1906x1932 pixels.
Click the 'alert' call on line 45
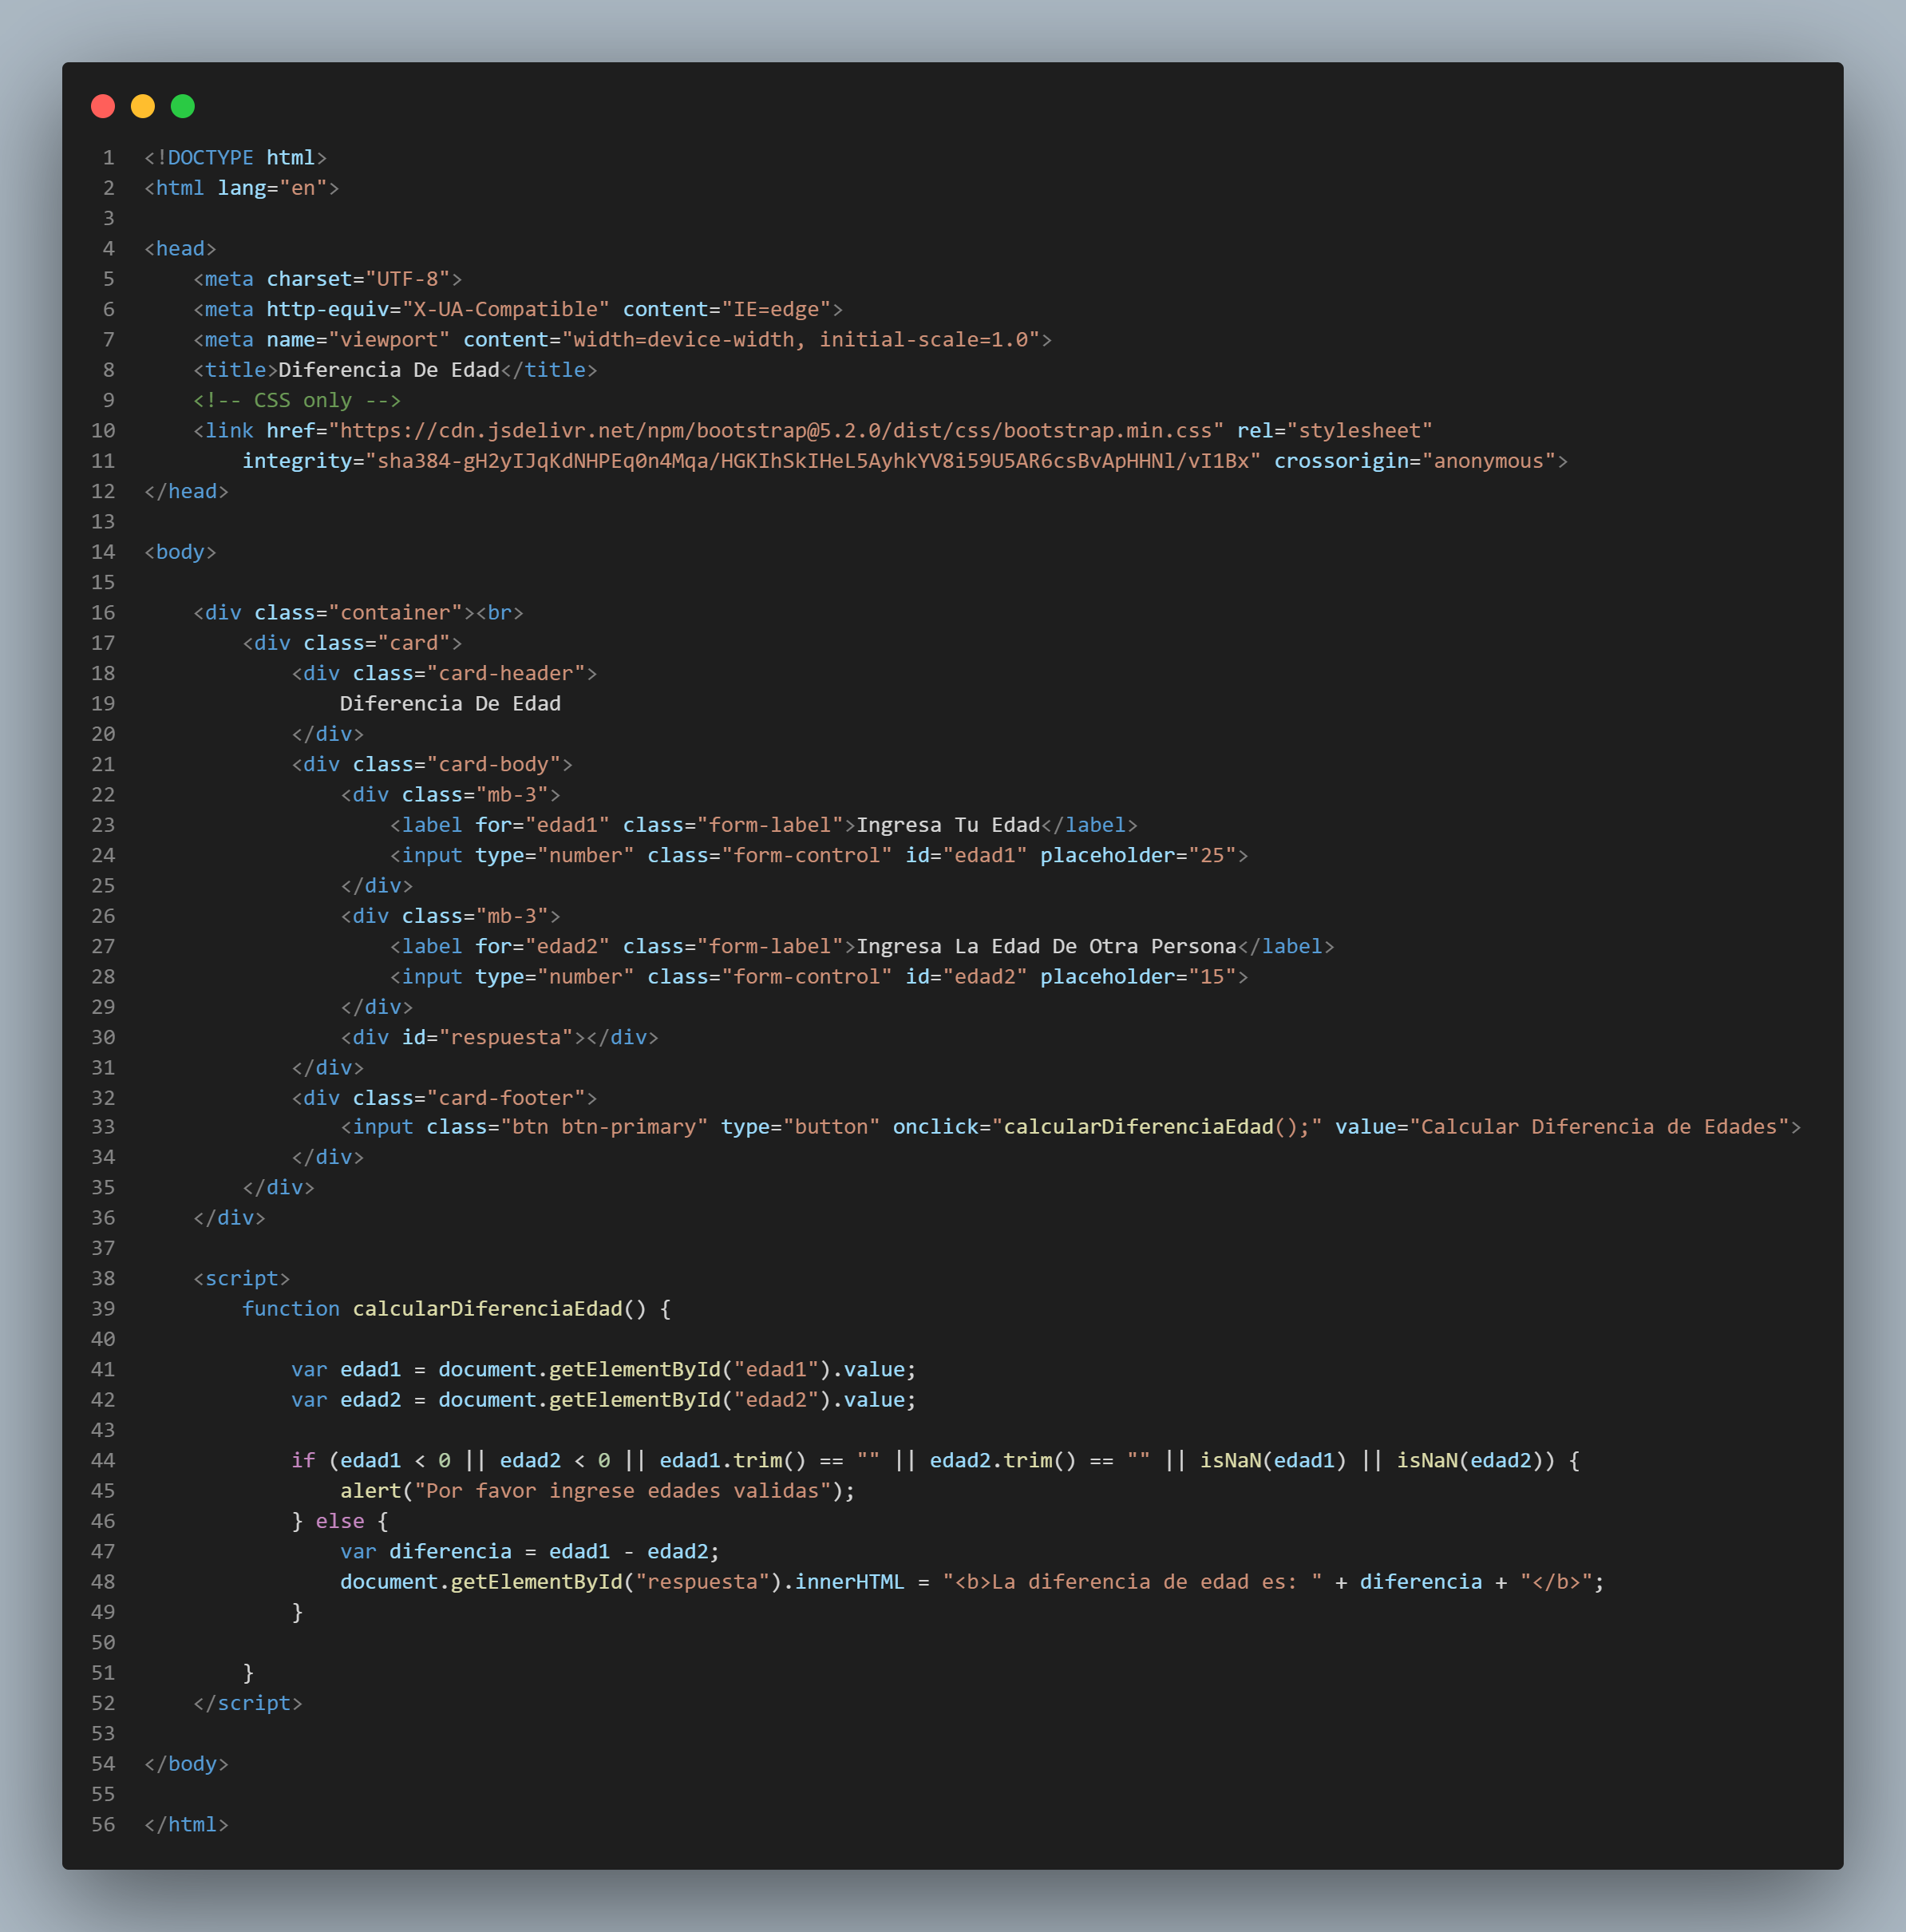(x=371, y=1491)
